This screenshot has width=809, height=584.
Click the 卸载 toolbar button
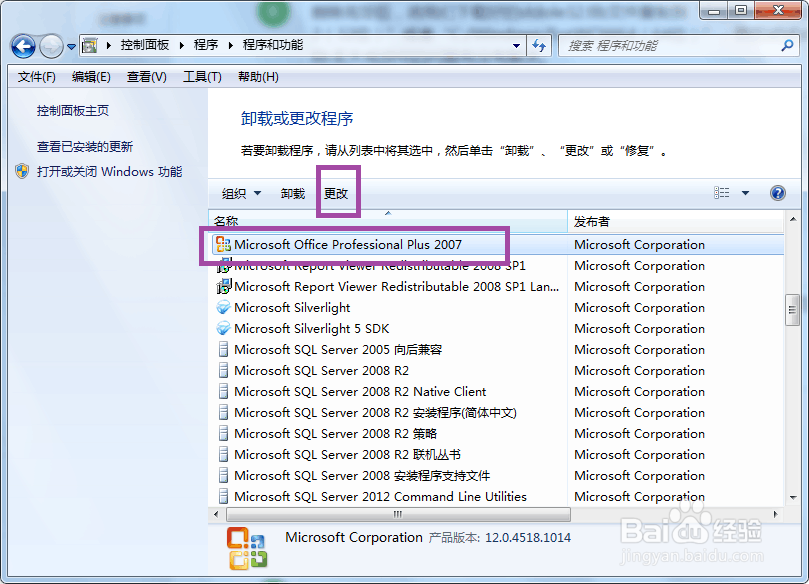[x=293, y=193]
